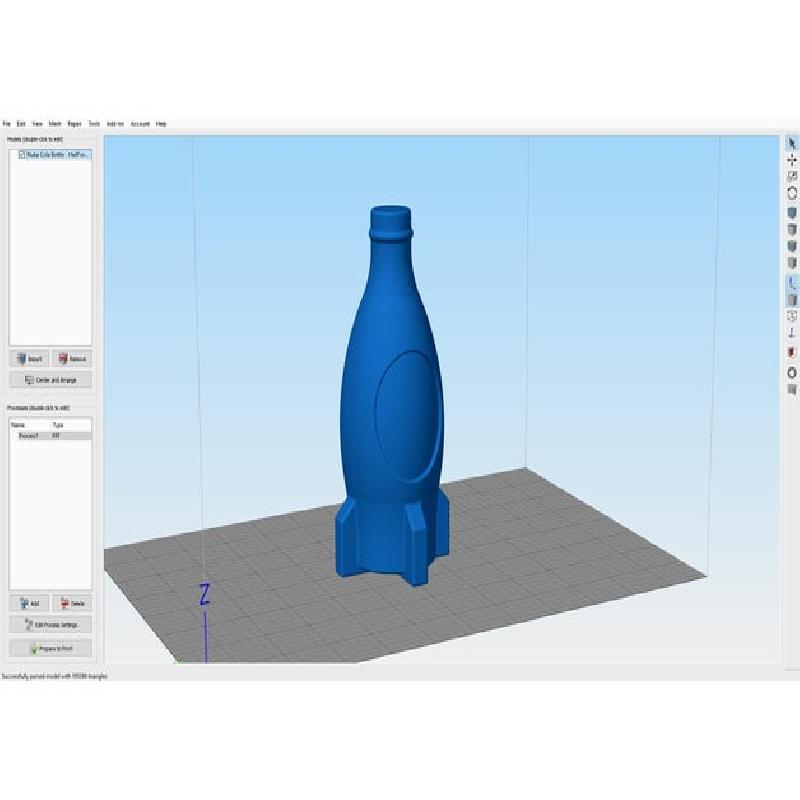This screenshot has height=800, width=800.
Task: Open the Help menu
Action: tap(161, 124)
